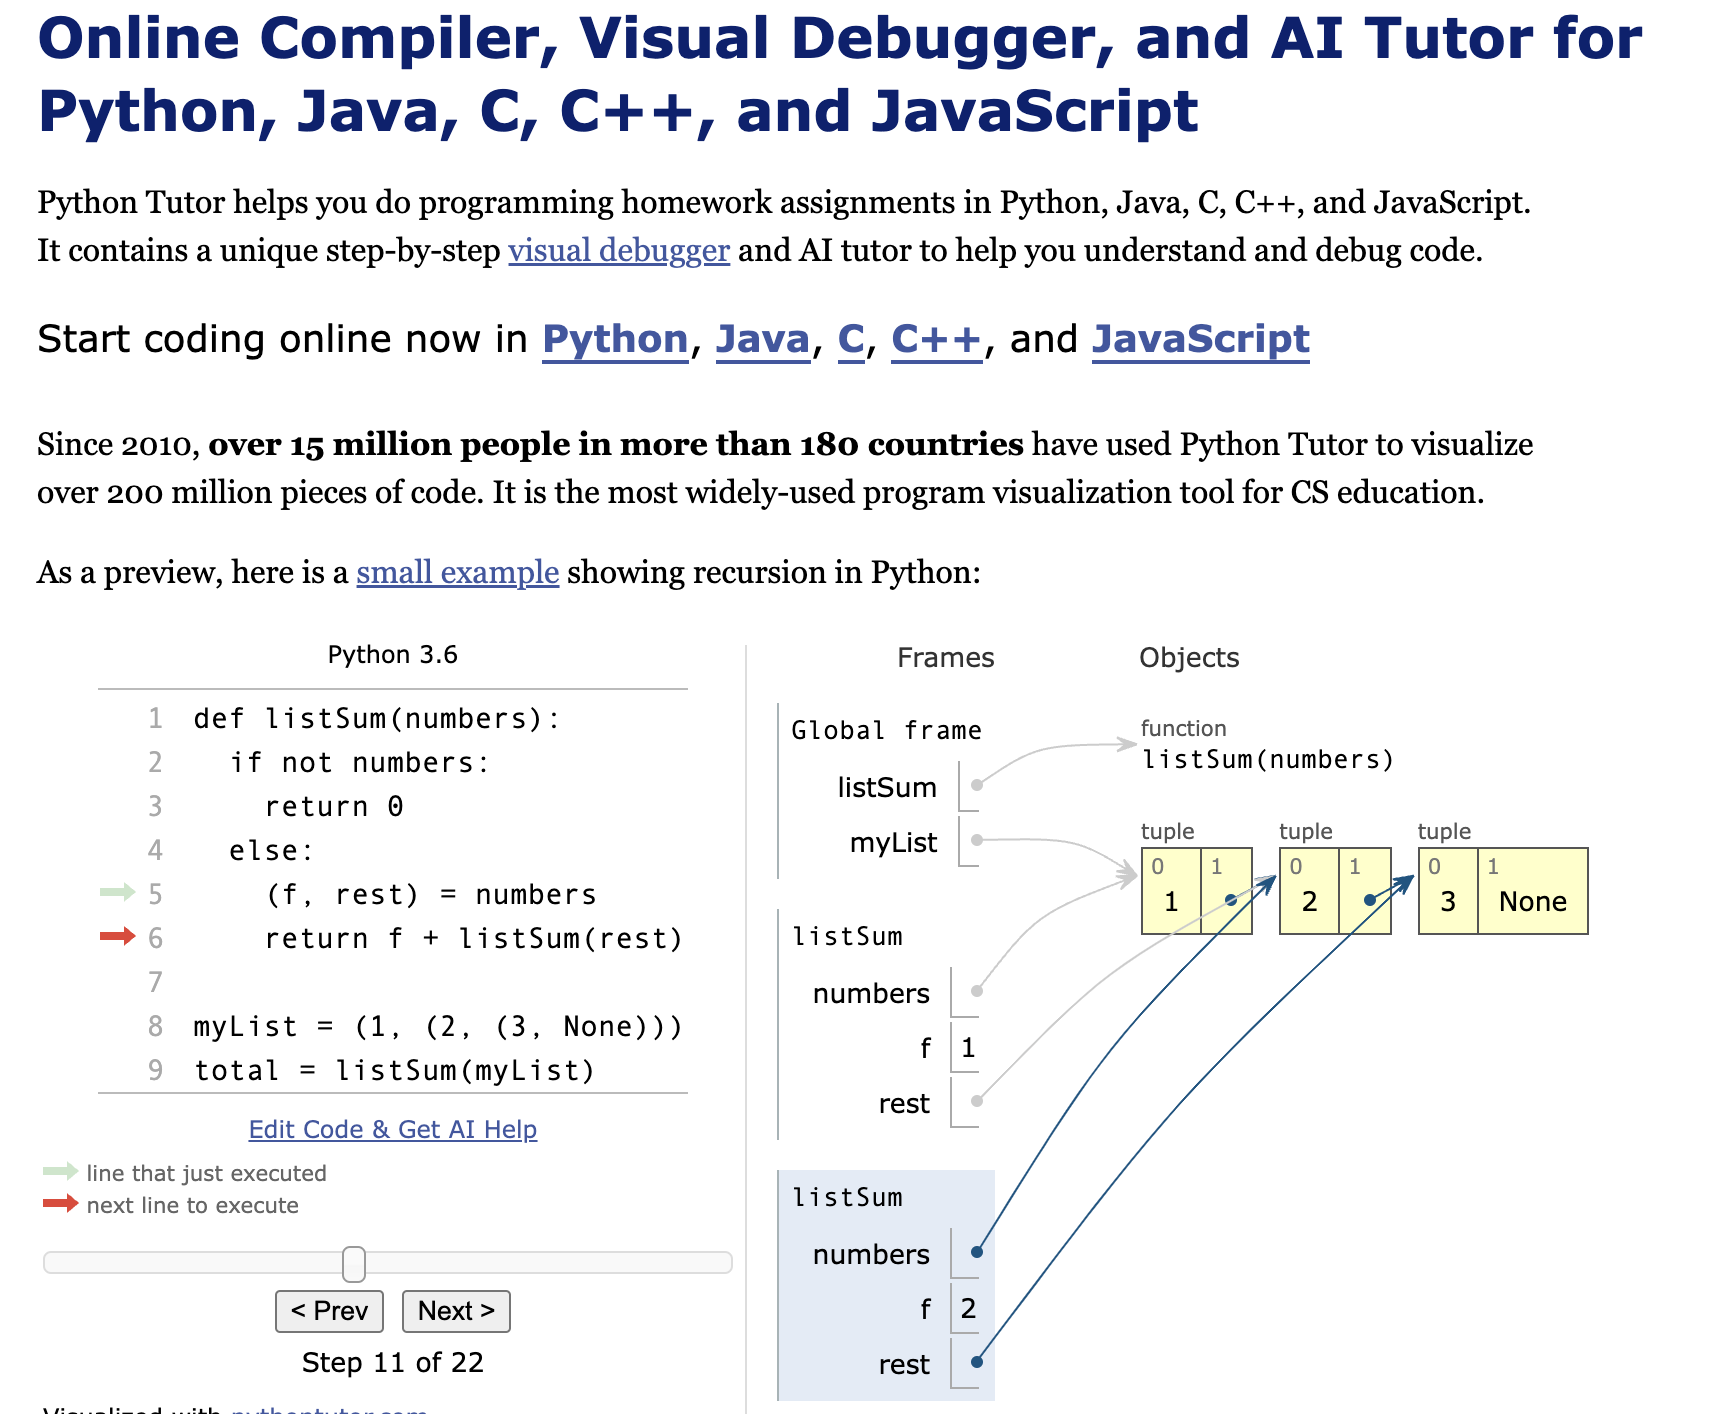Open the visual debugger link
Viewport: 1724px width, 1414px height.
pyautogui.click(x=619, y=250)
